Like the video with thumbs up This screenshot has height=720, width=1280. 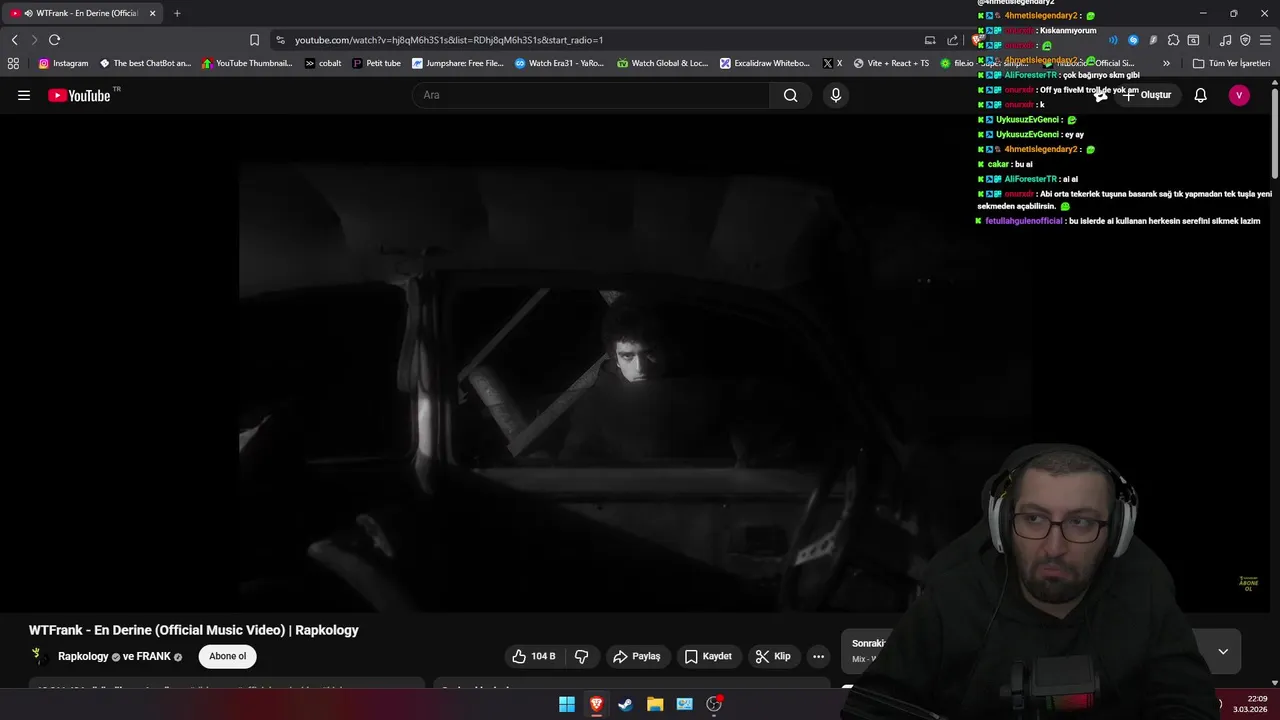click(534, 656)
